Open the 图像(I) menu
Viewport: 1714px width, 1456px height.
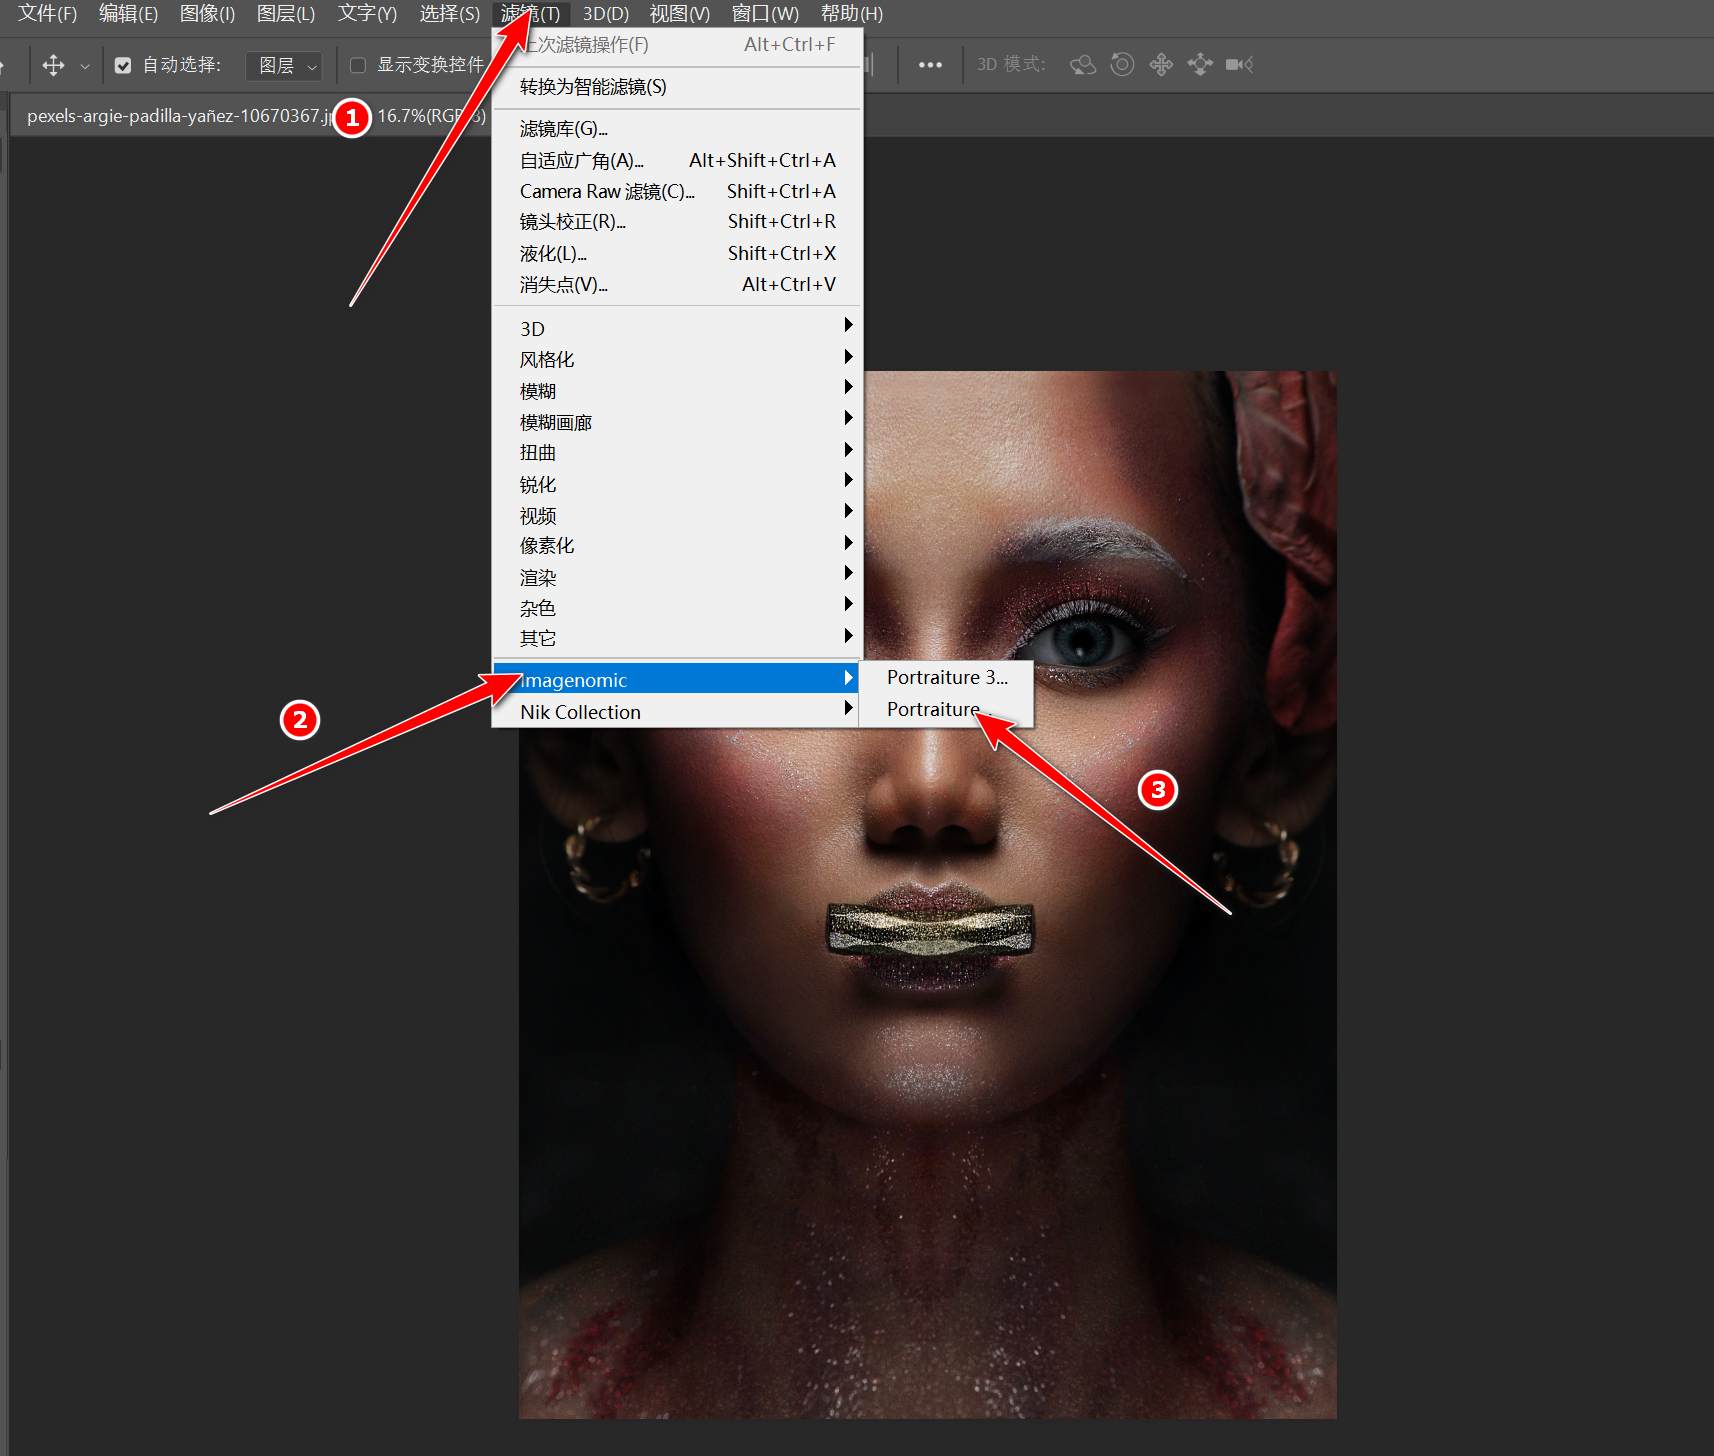[x=207, y=14]
